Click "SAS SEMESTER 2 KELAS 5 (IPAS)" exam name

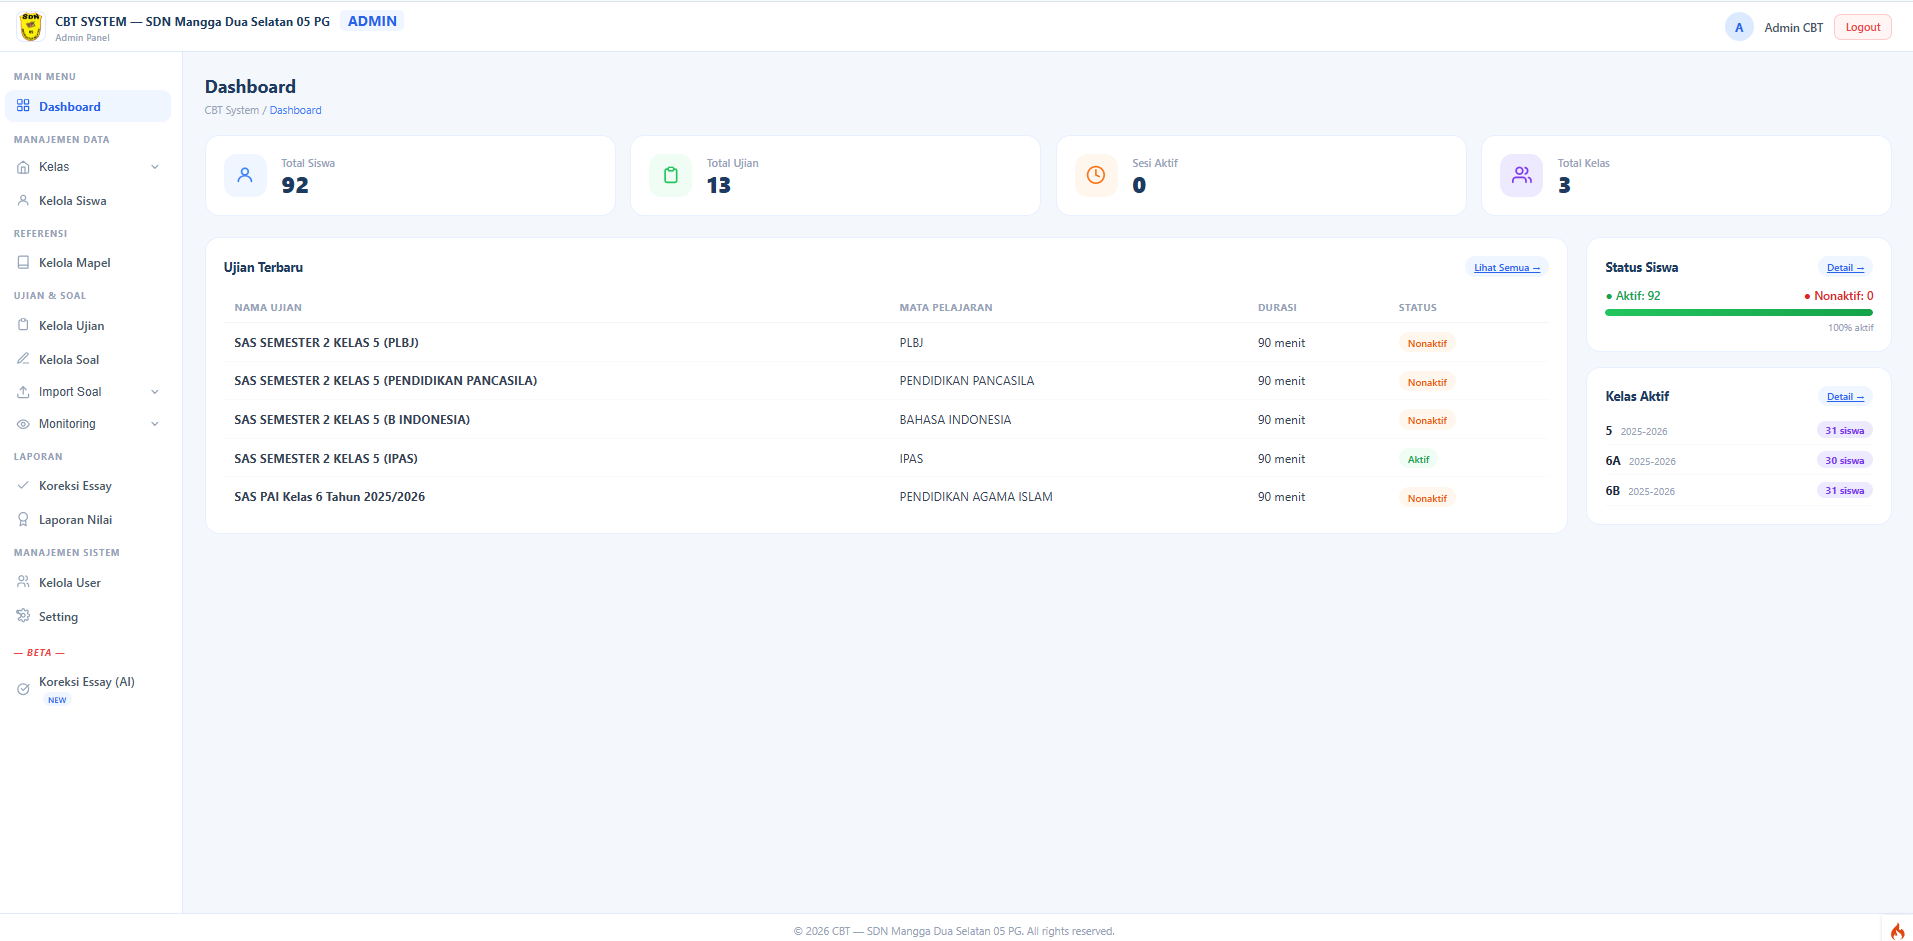326,458
